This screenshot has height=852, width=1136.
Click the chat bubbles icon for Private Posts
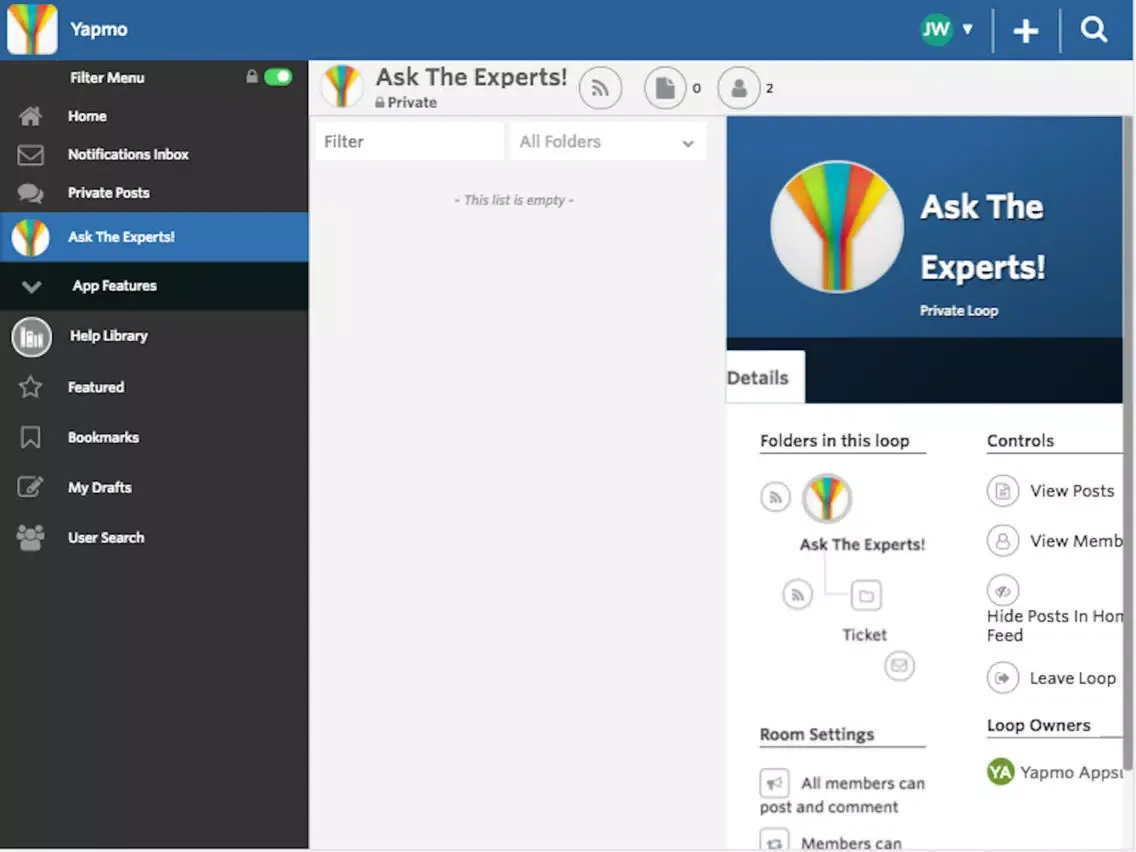pyautogui.click(x=30, y=193)
